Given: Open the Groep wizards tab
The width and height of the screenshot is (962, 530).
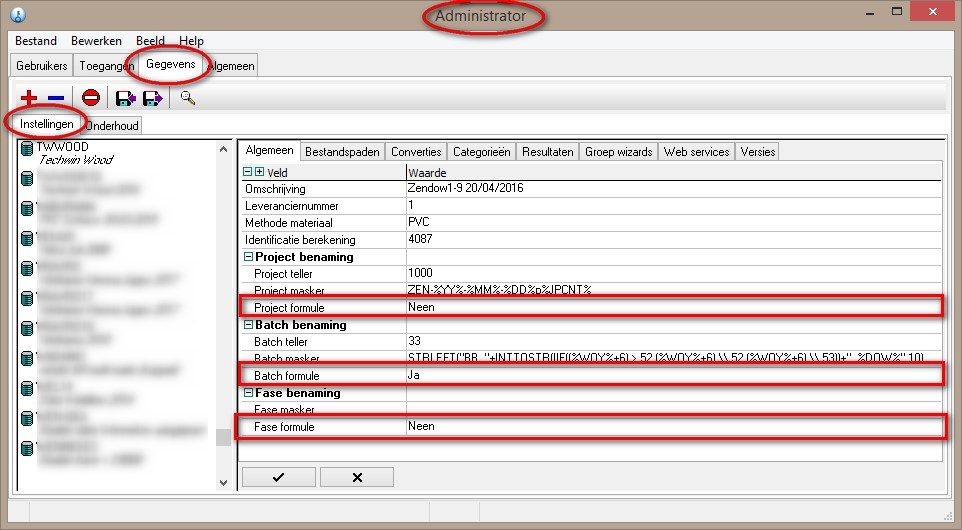Looking at the screenshot, I should click(x=618, y=152).
